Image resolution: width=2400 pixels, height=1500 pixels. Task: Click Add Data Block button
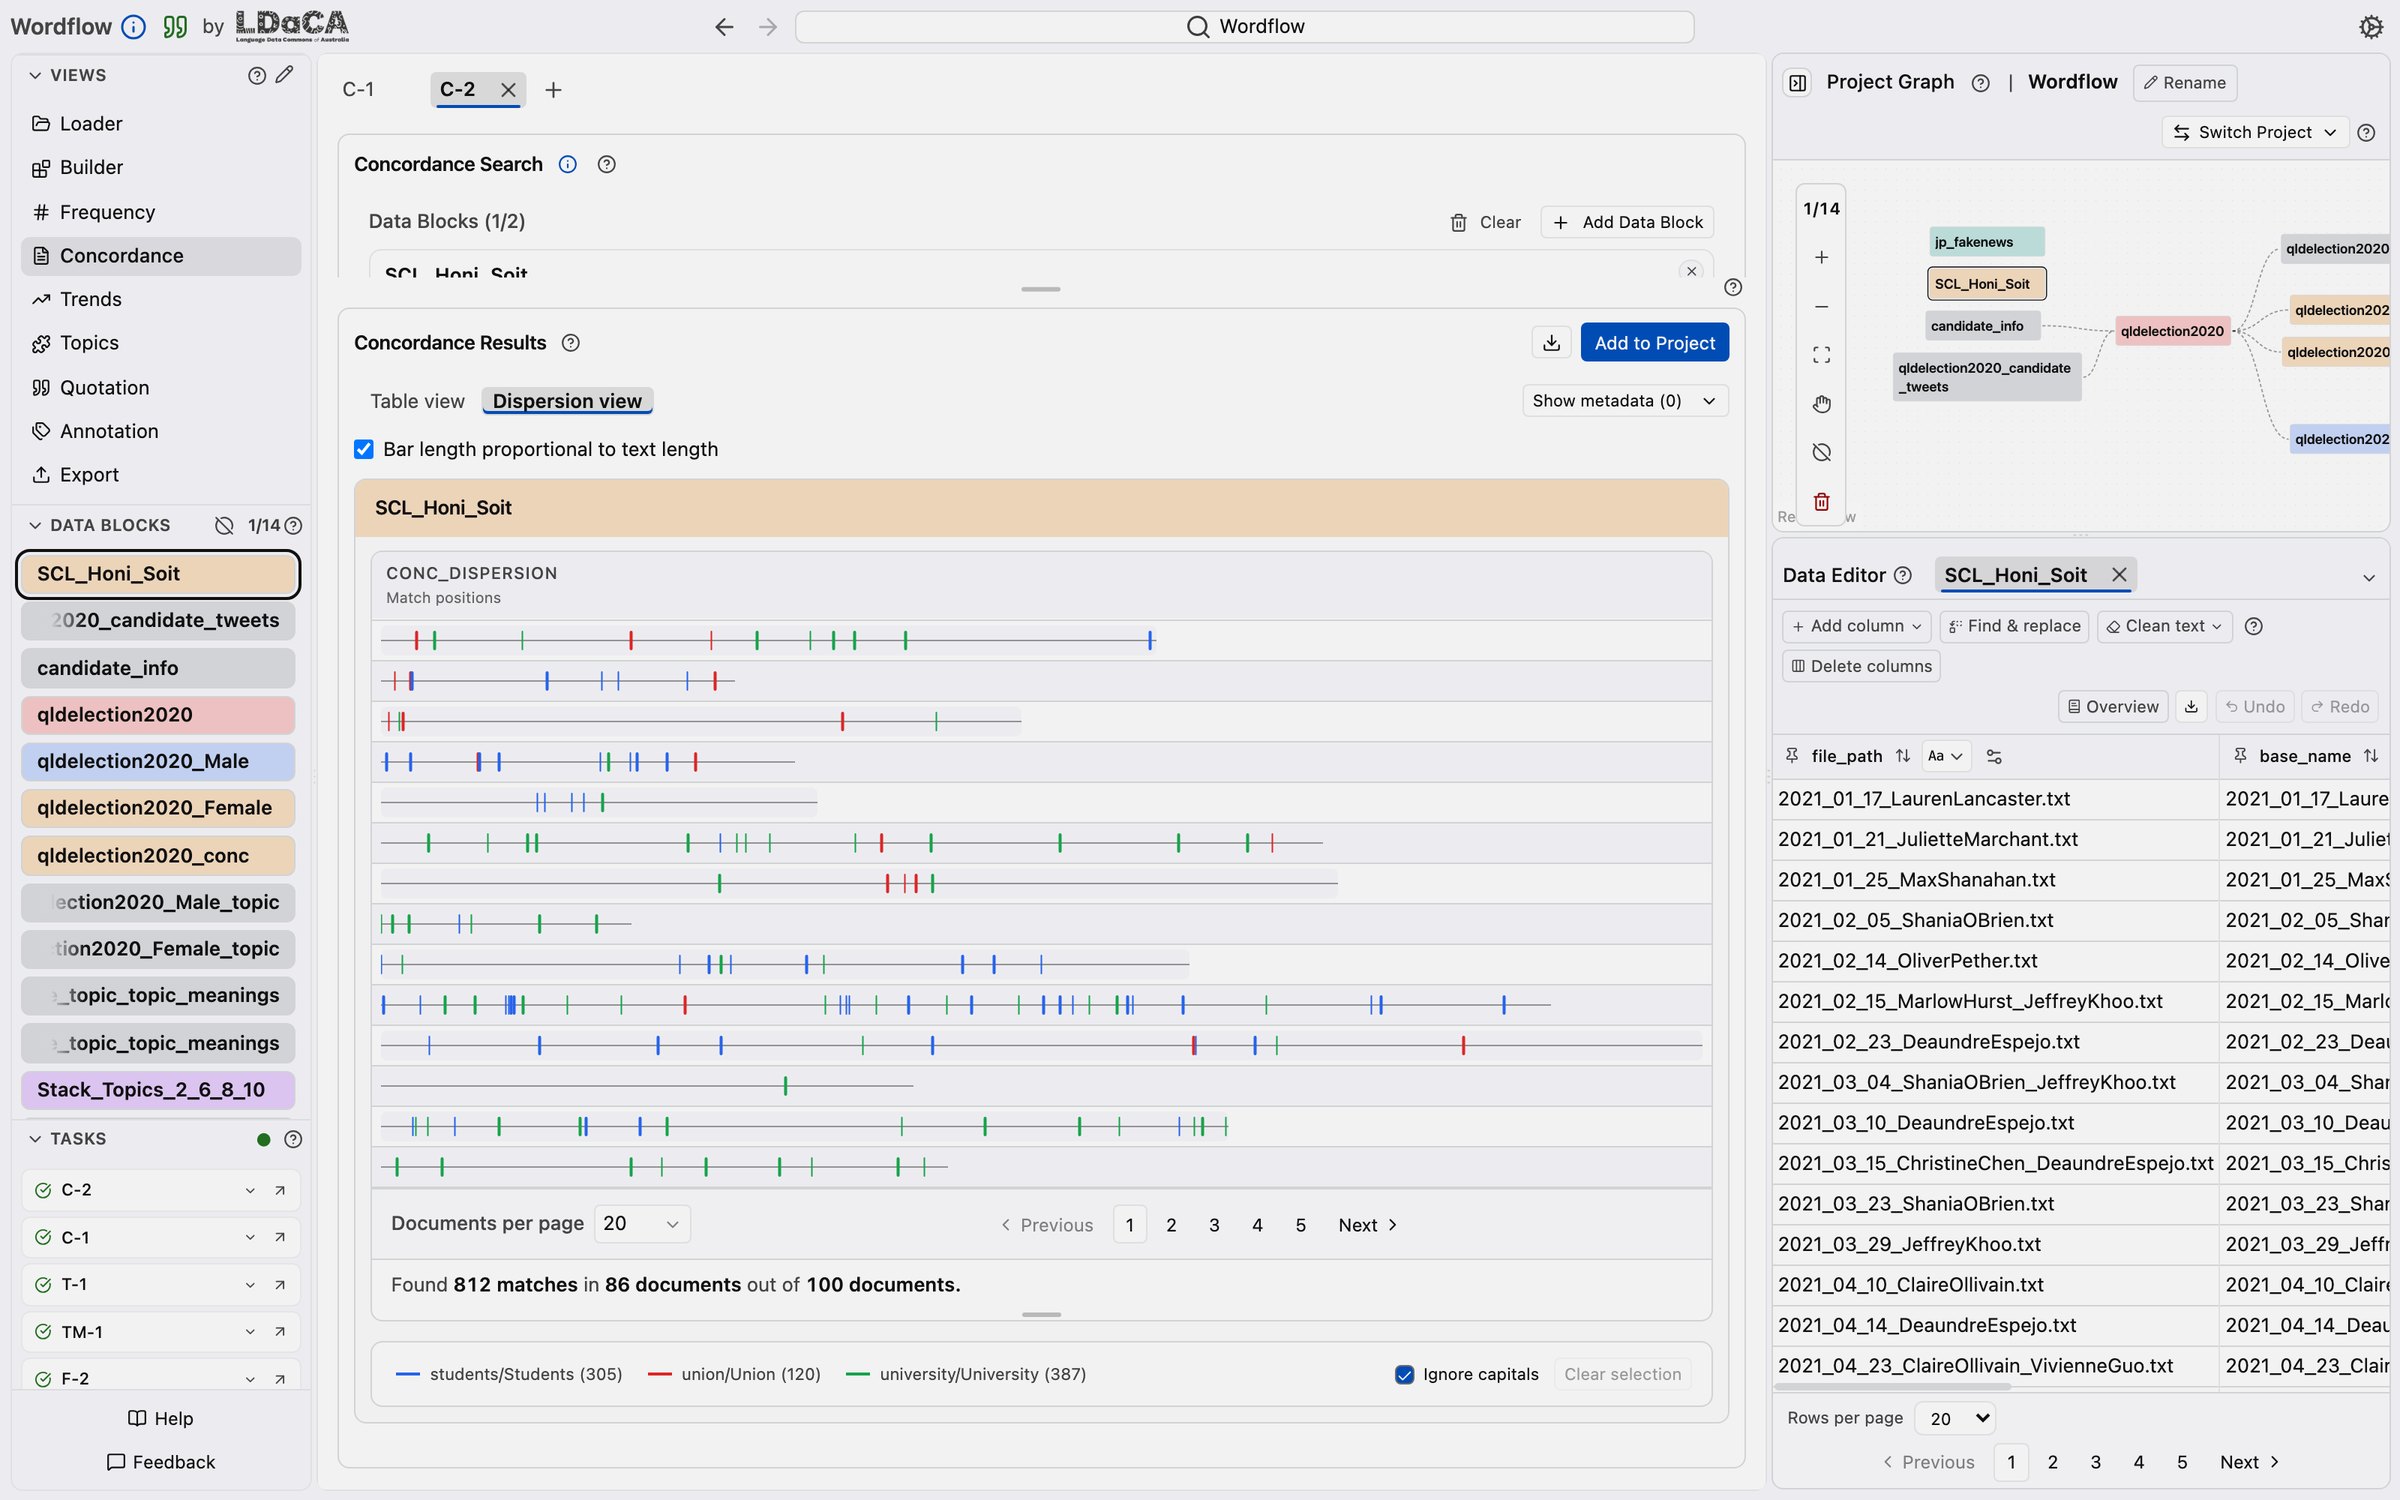(x=1628, y=222)
